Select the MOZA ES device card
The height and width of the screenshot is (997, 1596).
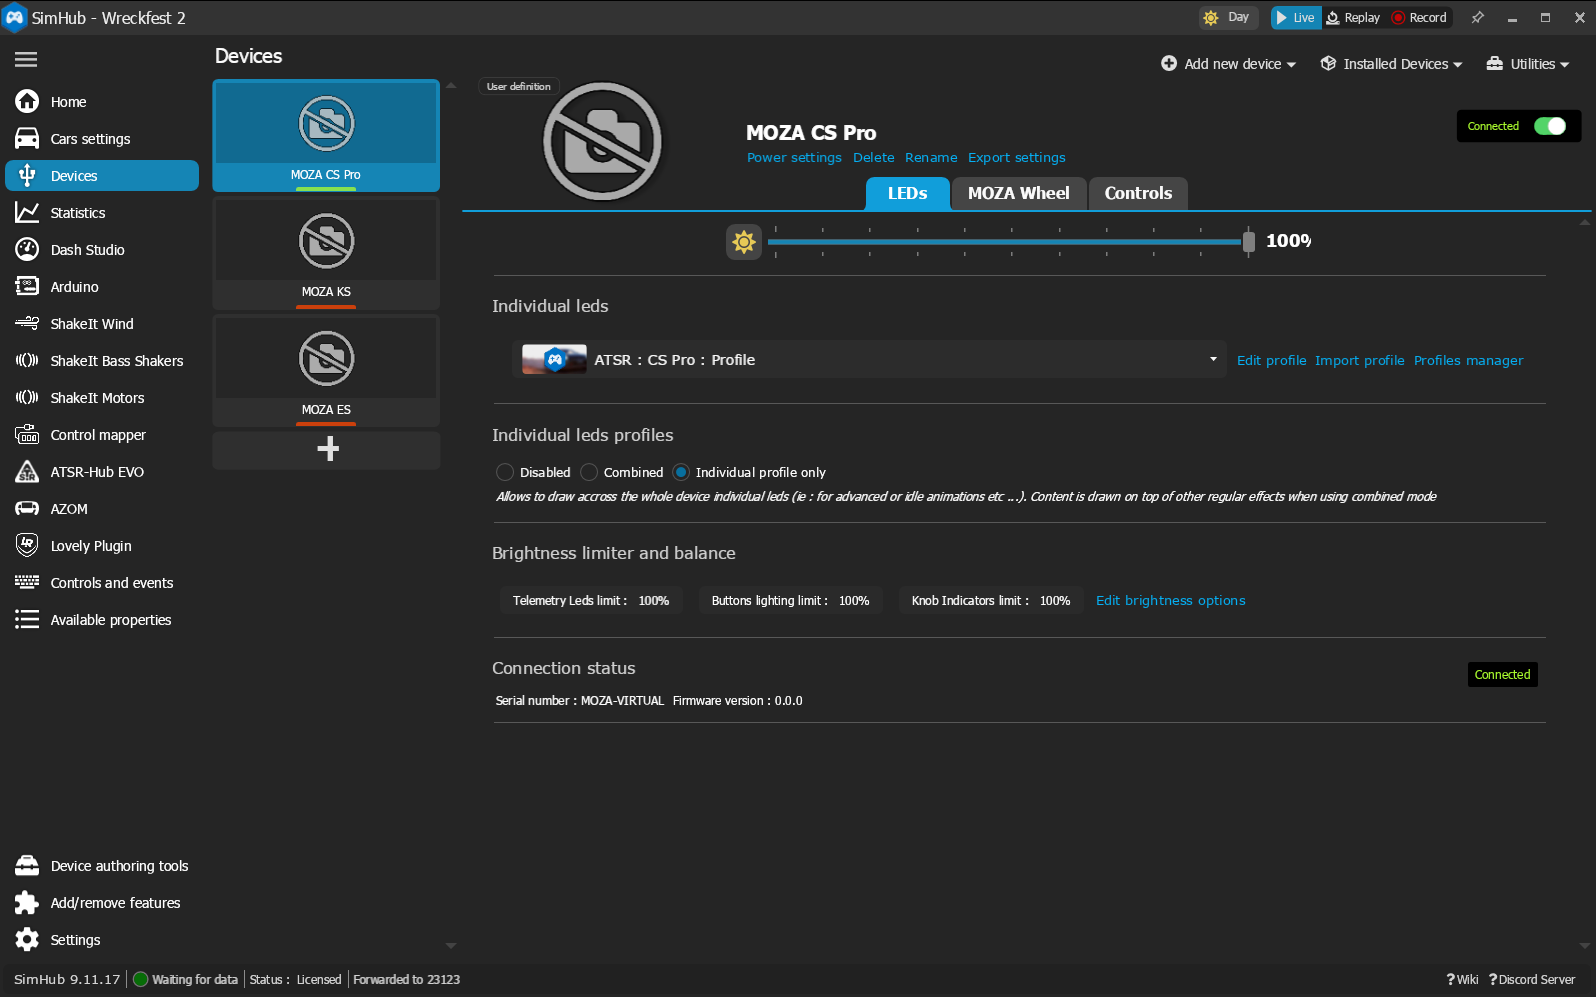click(x=326, y=371)
